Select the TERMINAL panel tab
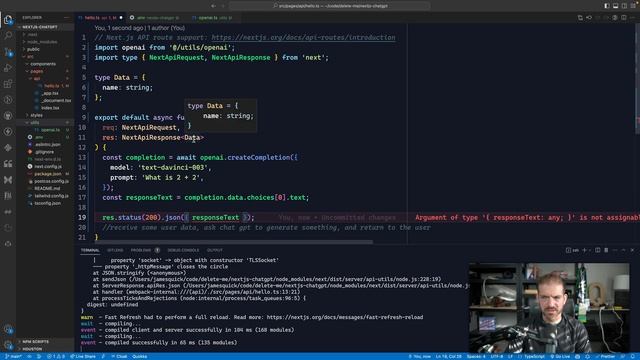This screenshot has height=360, width=640. pyautogui.click(x=90, y=250)
